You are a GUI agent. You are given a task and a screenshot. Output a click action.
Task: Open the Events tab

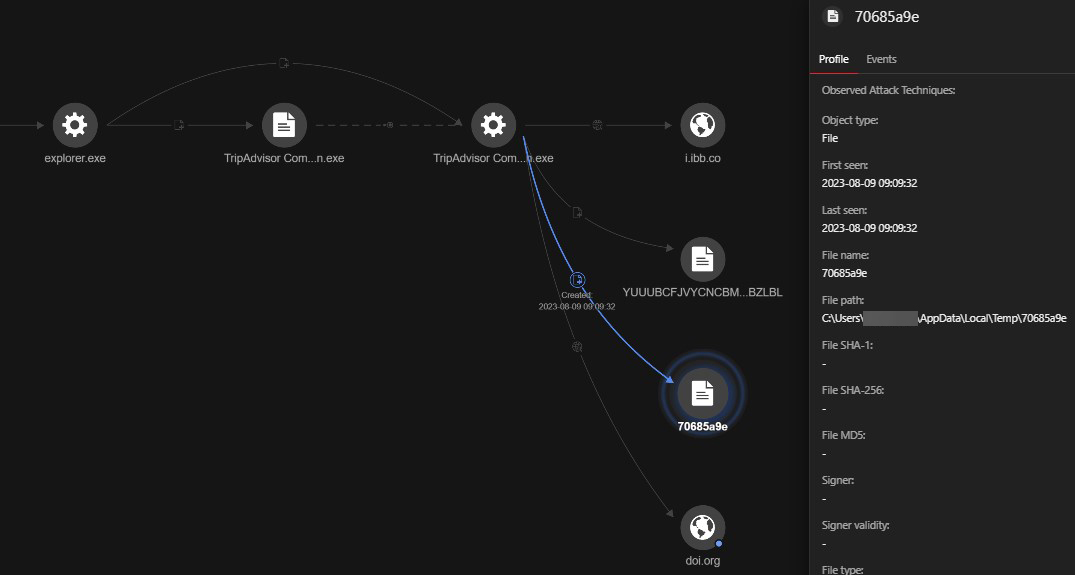(x=881, y=59)
